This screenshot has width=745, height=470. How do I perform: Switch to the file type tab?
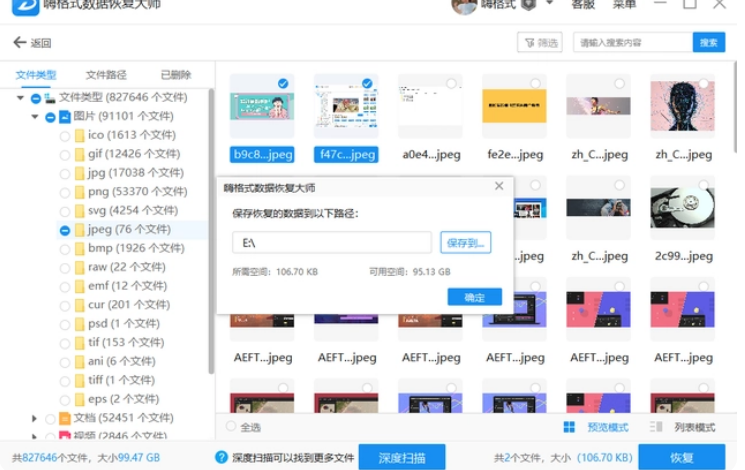pyautogui.click(x=36, y=75)
